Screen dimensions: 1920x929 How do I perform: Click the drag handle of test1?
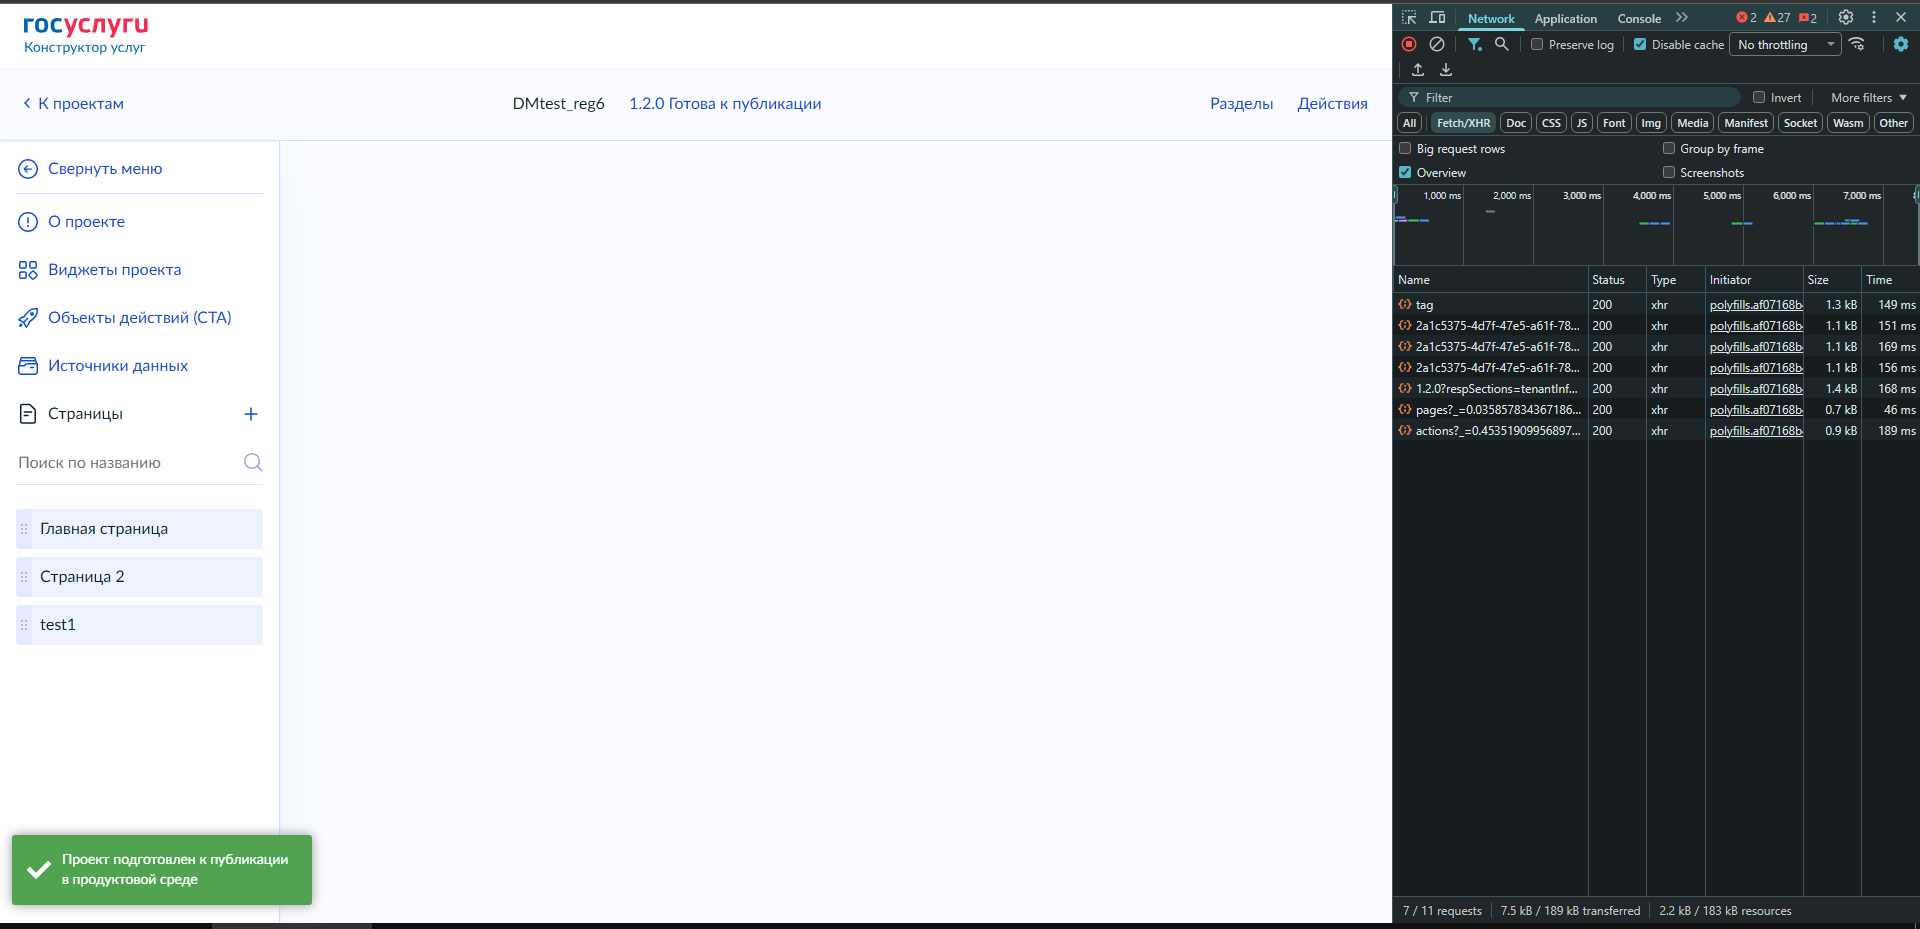tap(24, 625)
